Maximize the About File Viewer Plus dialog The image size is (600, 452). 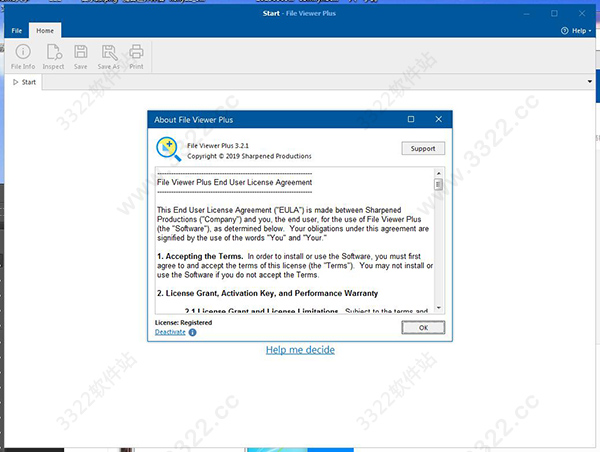pos(411,119)
